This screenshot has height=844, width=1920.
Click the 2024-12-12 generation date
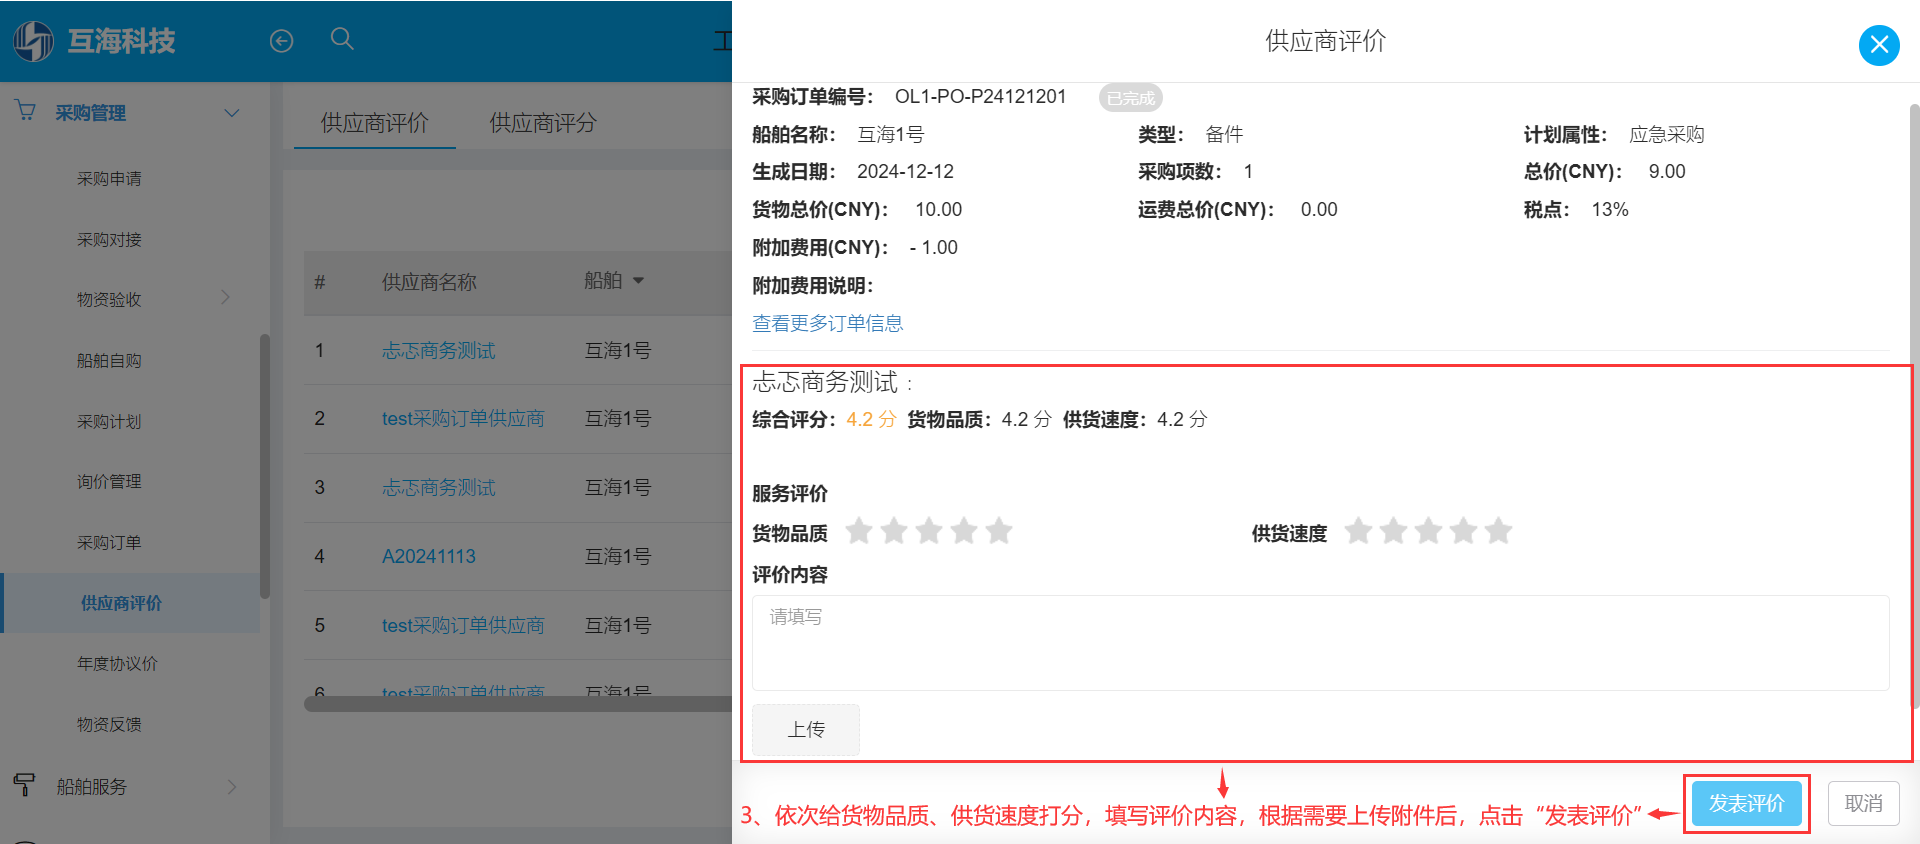(x=905, y=171)
